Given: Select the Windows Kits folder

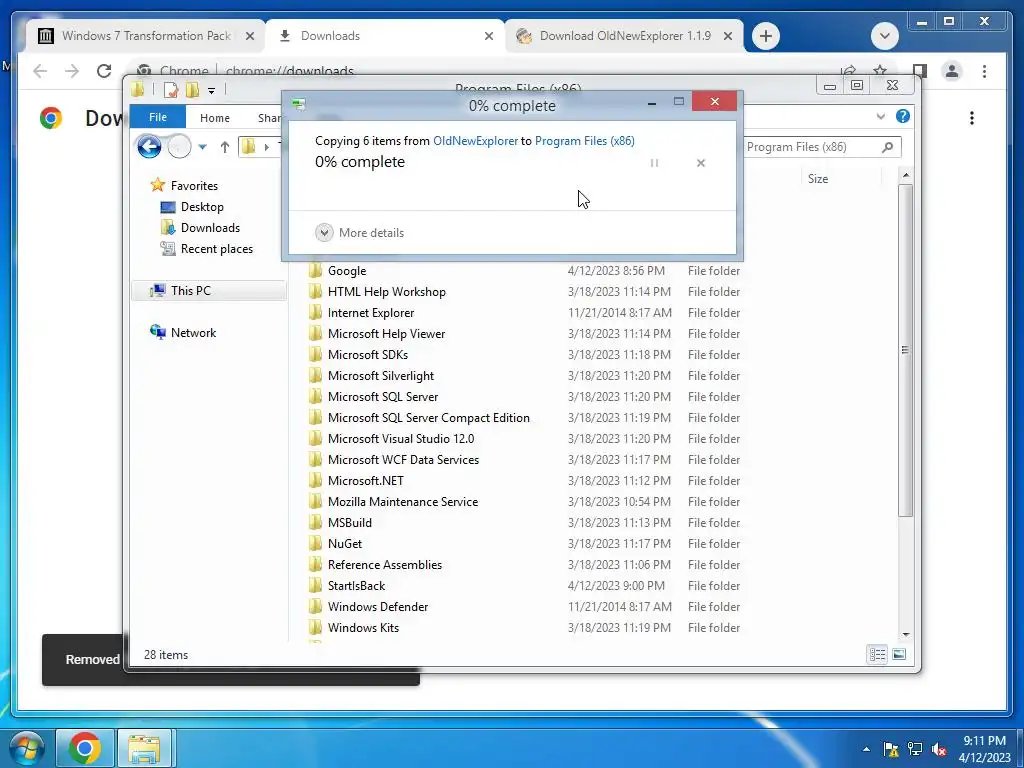Looking at the screenshot, I should [x=363, y=628].
